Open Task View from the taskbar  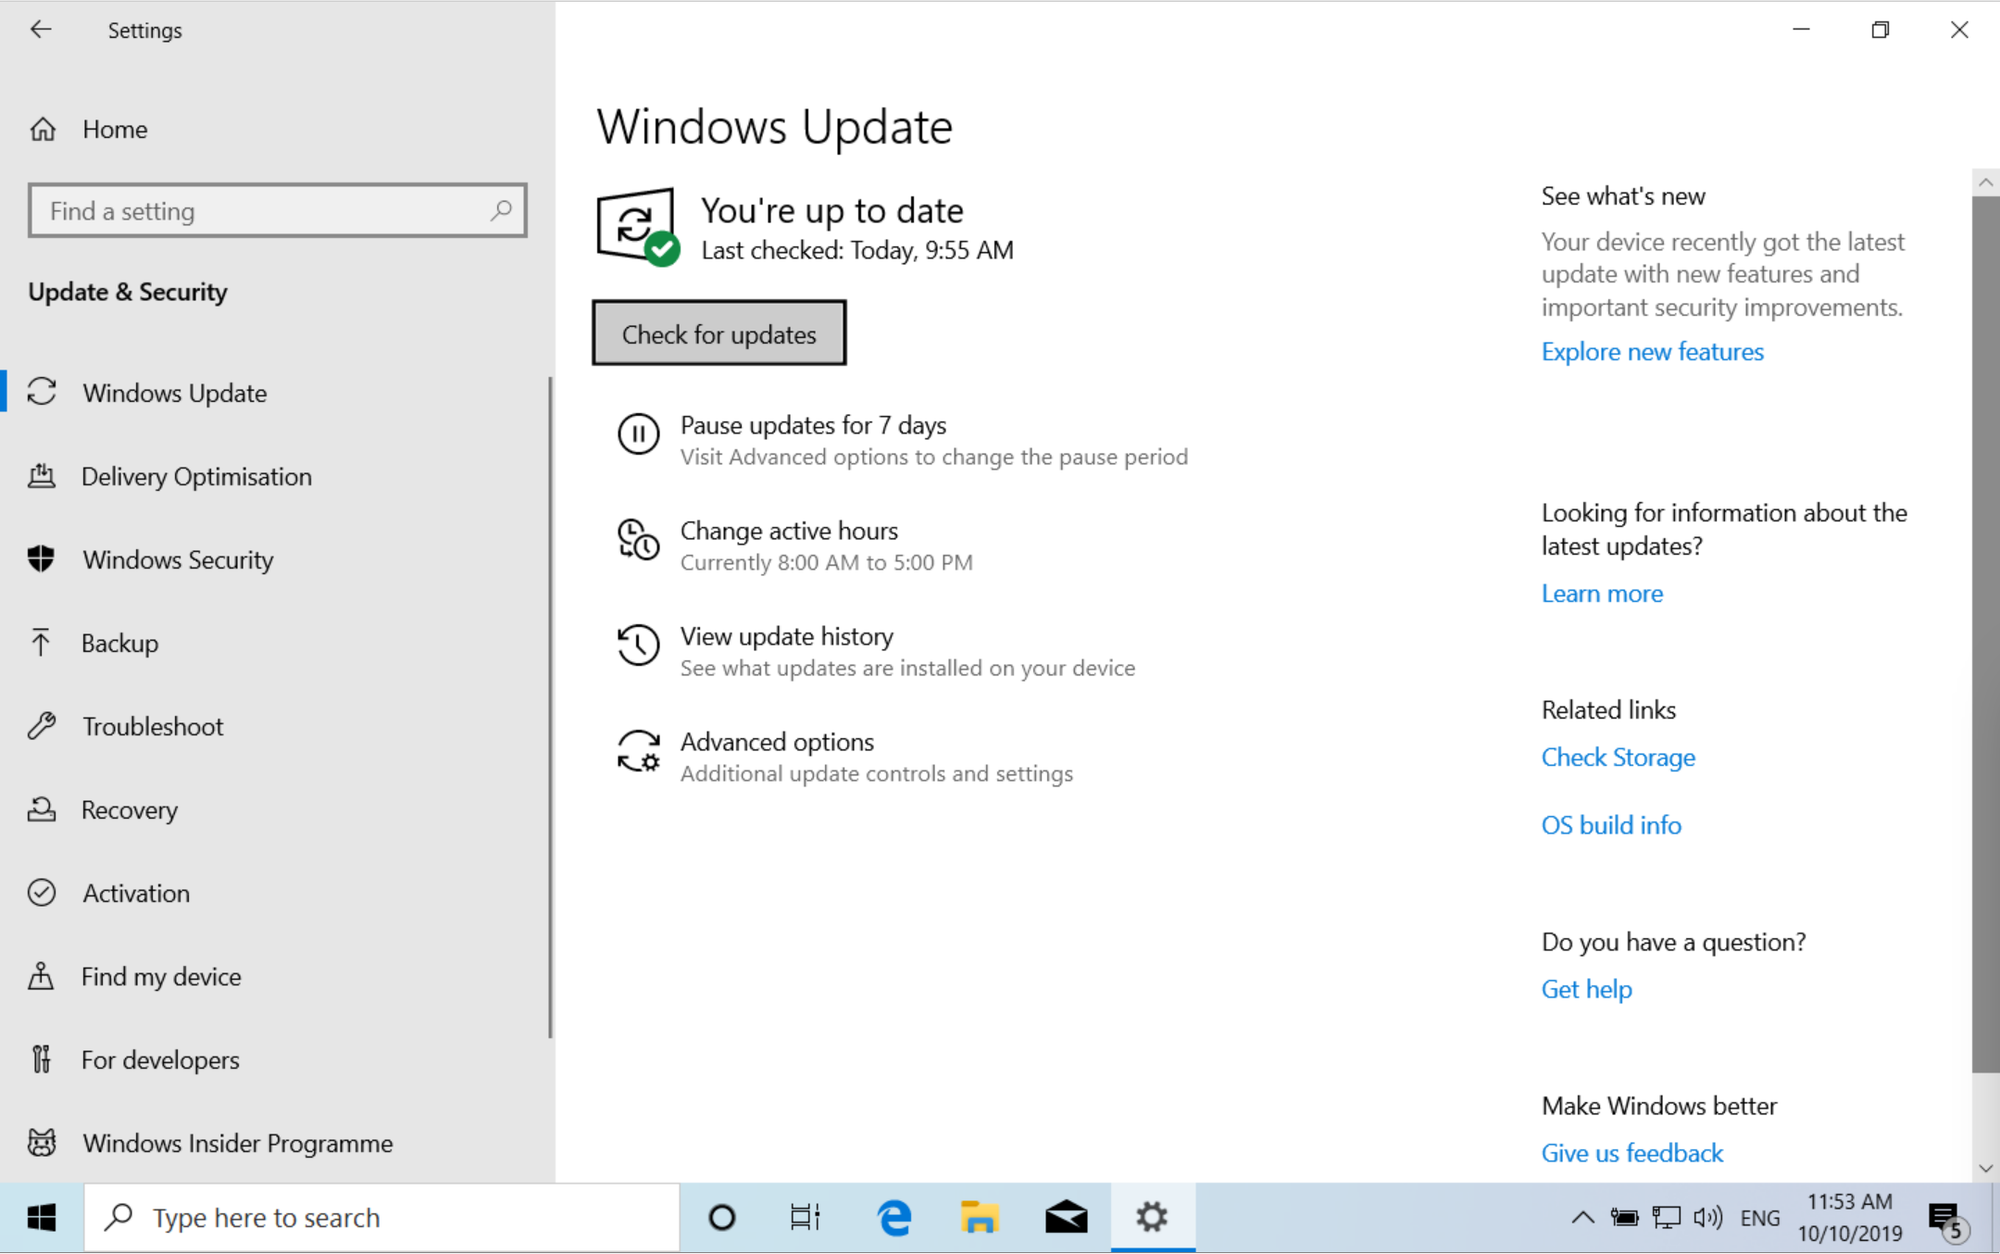(x=805, y=1217)
